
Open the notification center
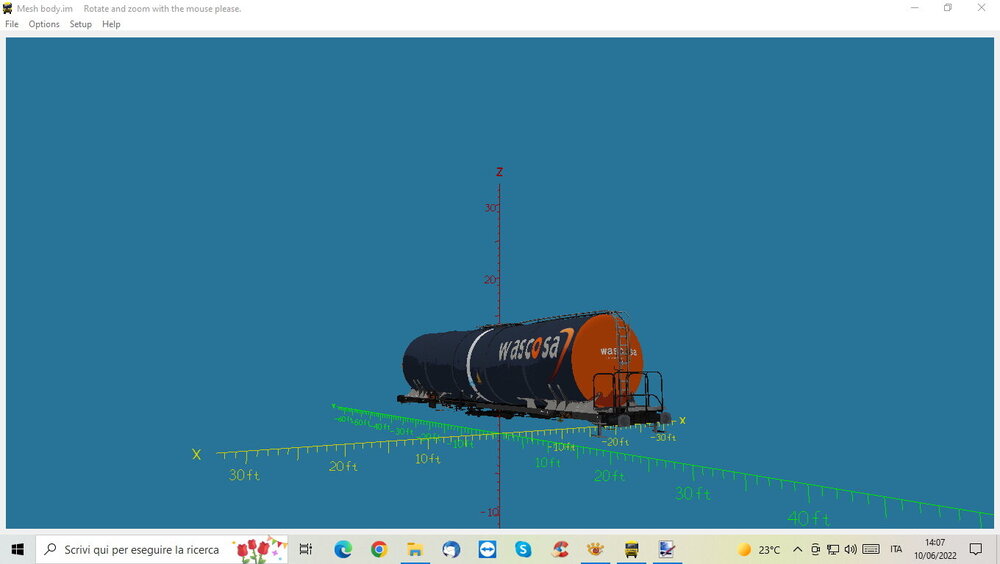click(x=976, y=549)
